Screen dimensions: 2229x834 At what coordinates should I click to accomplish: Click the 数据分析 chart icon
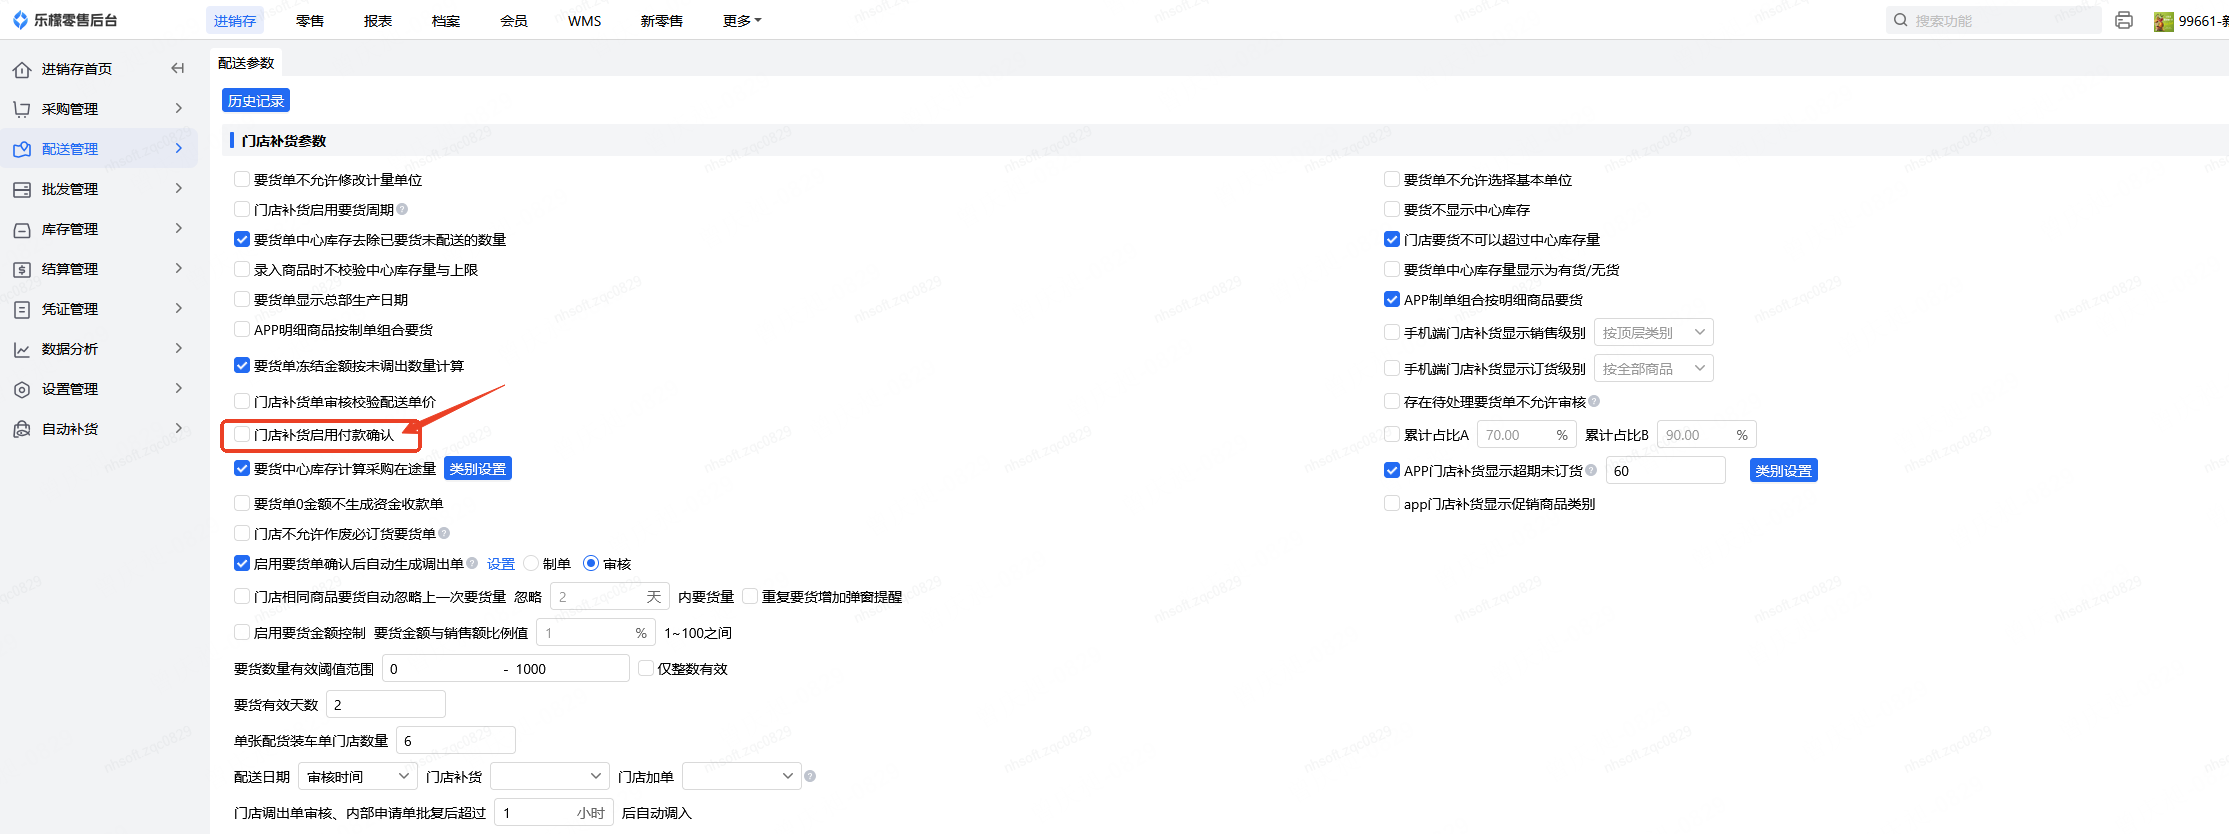[22, 349]
